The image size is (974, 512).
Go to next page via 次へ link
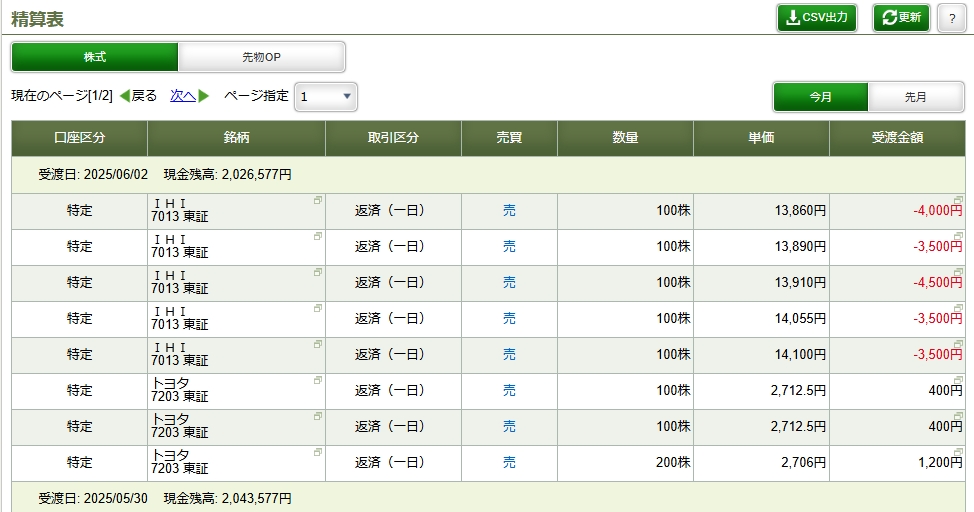click(183, 96)
